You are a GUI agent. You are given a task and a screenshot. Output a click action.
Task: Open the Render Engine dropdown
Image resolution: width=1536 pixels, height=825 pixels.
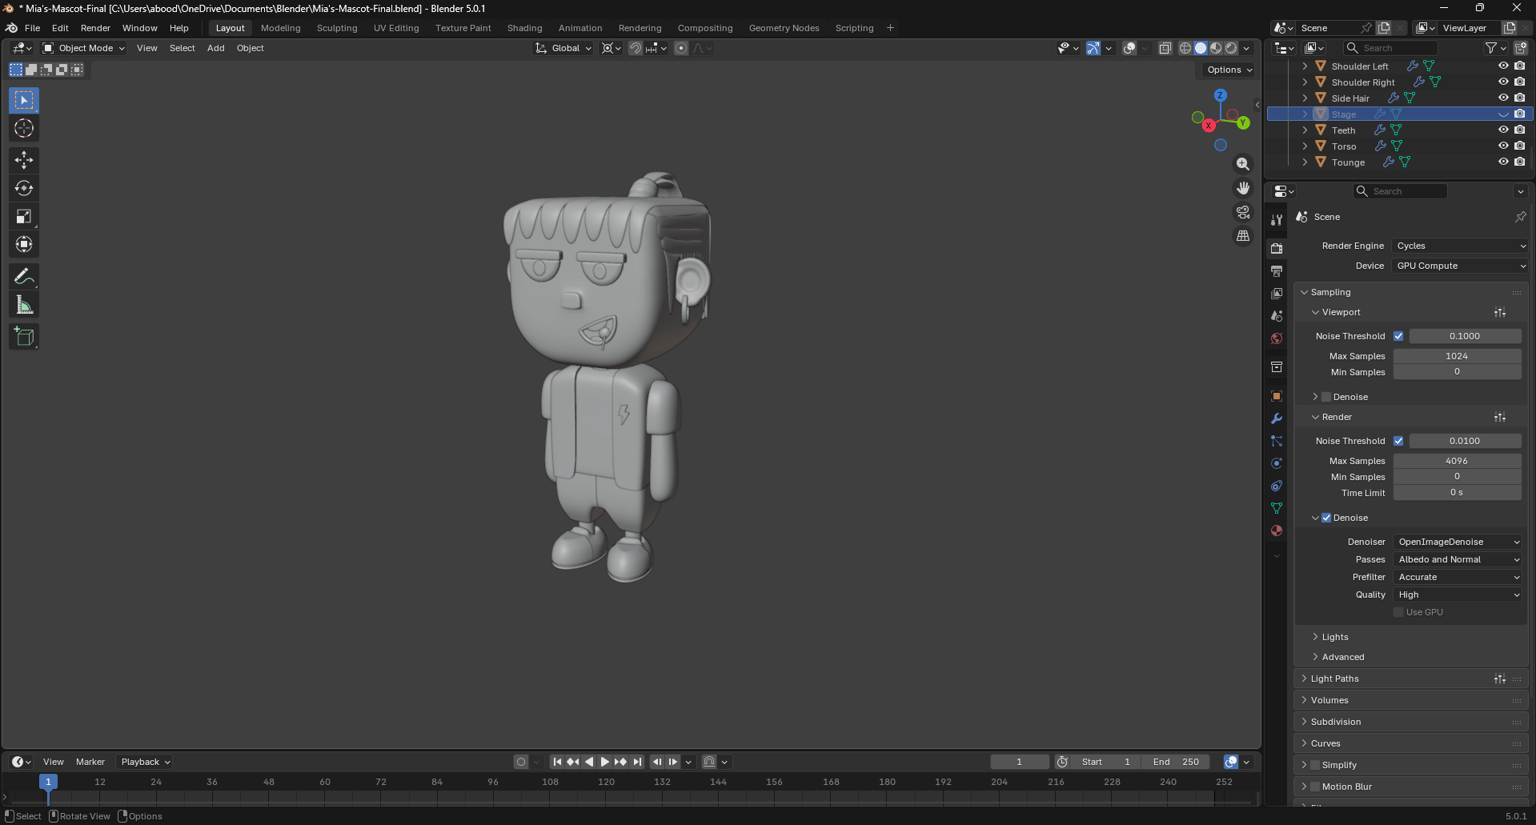click(x=1460, y=246)
